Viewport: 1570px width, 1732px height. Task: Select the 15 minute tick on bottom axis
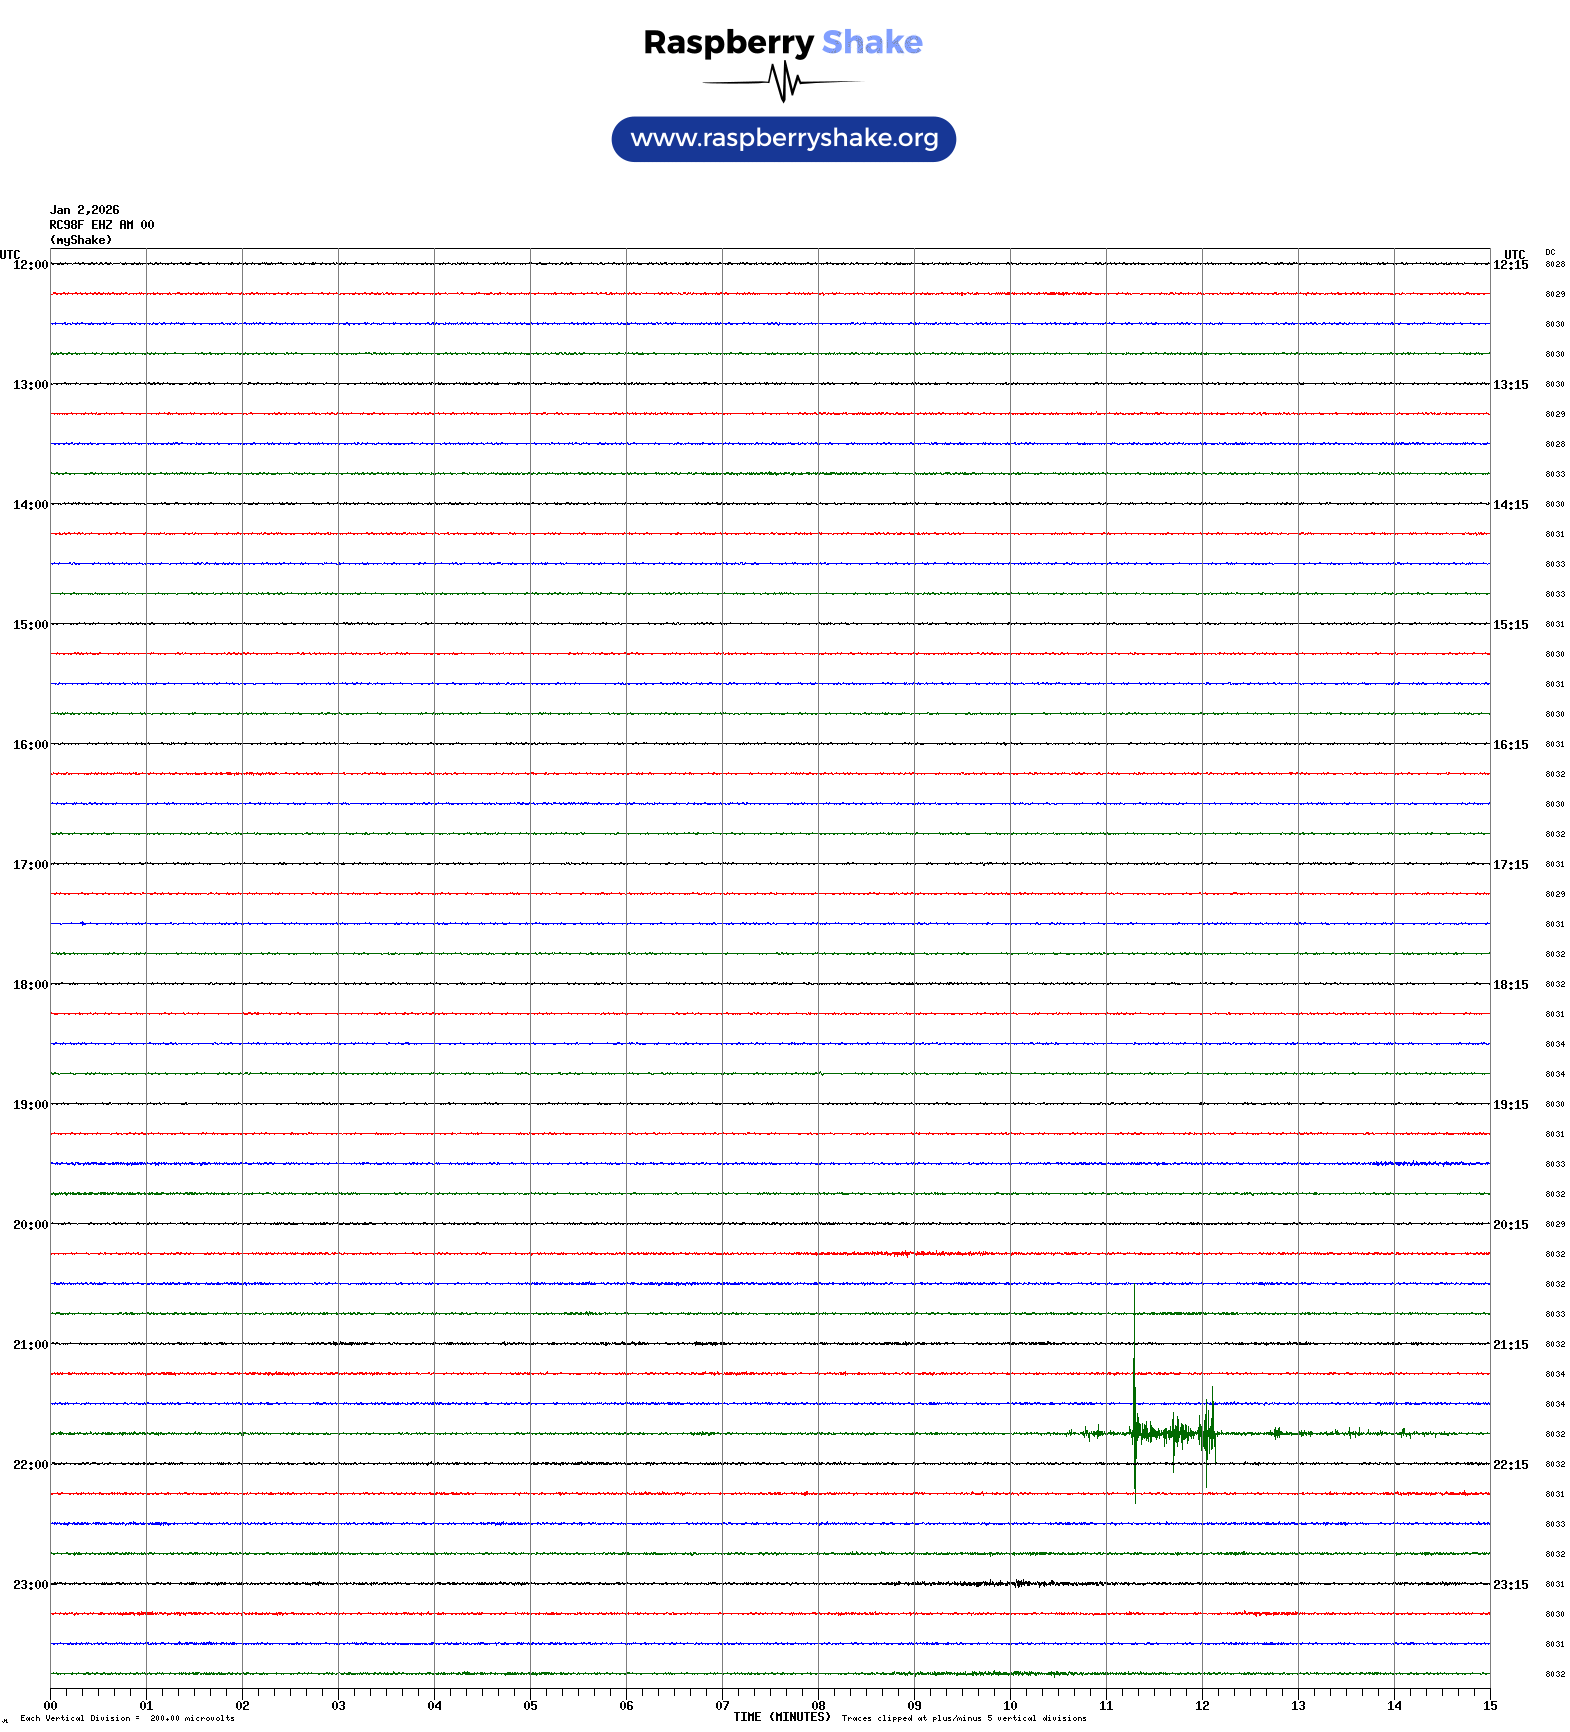1490,1705
